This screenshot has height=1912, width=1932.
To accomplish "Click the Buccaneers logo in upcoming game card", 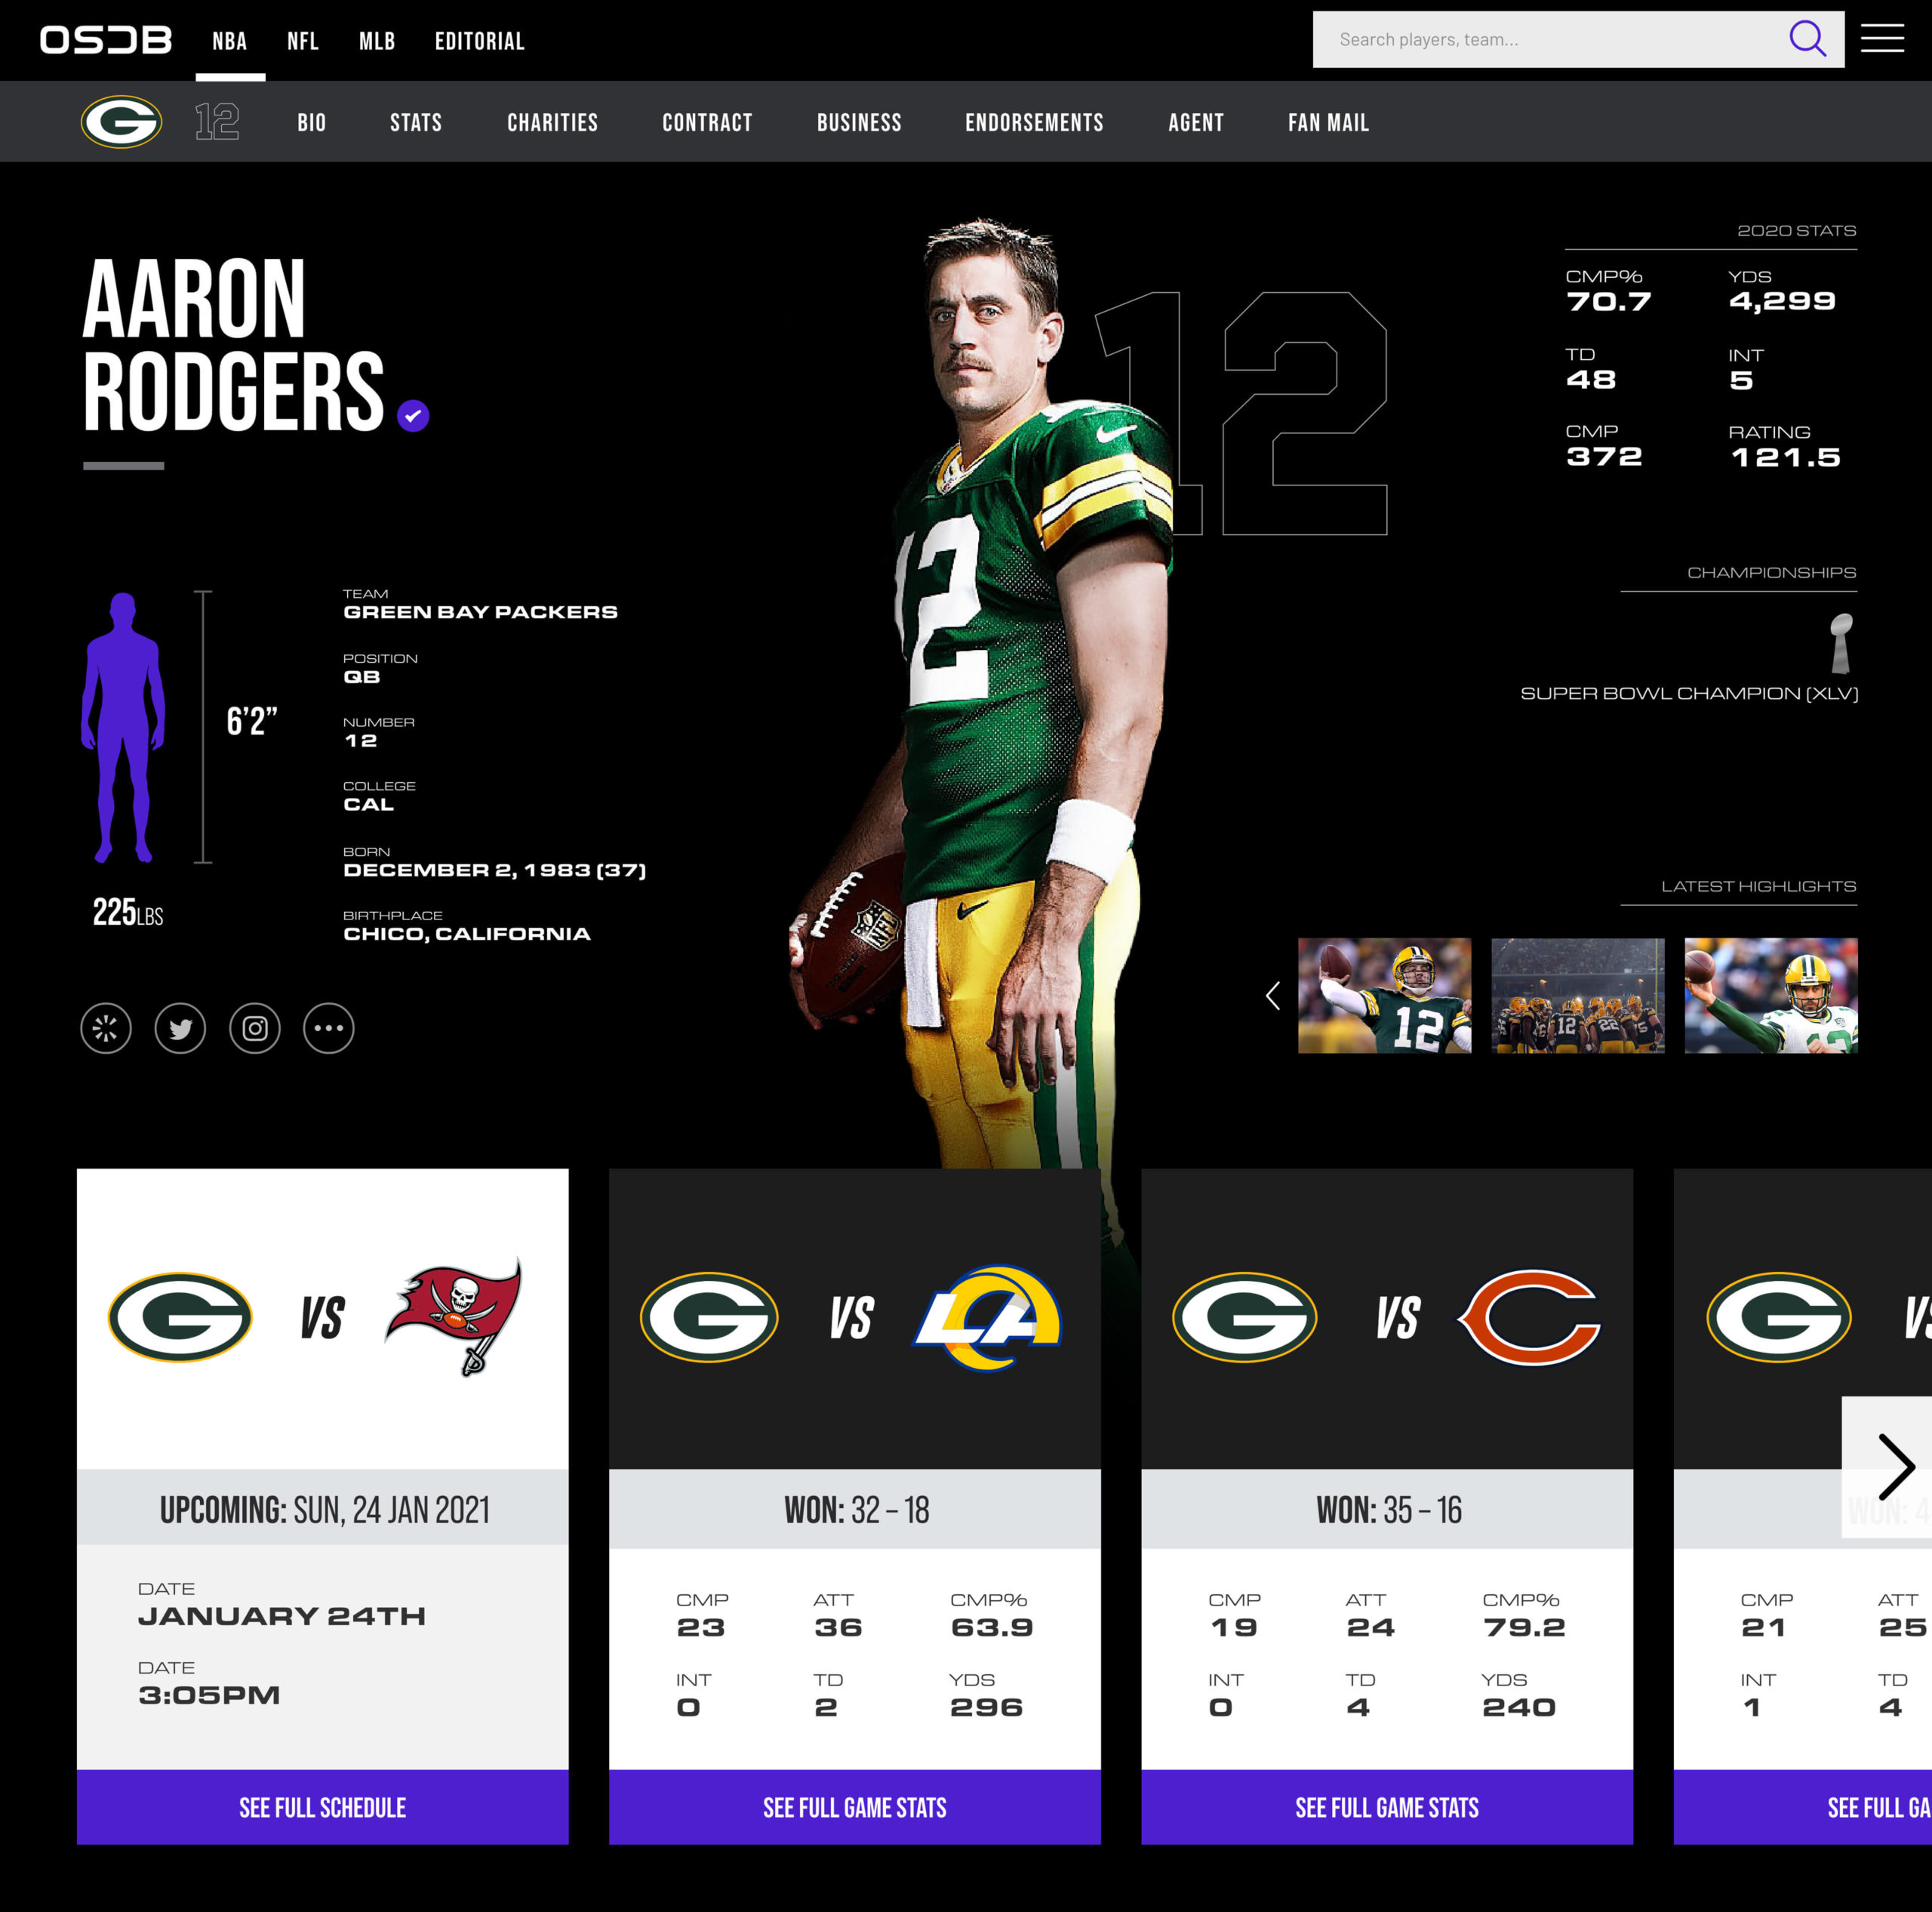I will [455, 1316].
